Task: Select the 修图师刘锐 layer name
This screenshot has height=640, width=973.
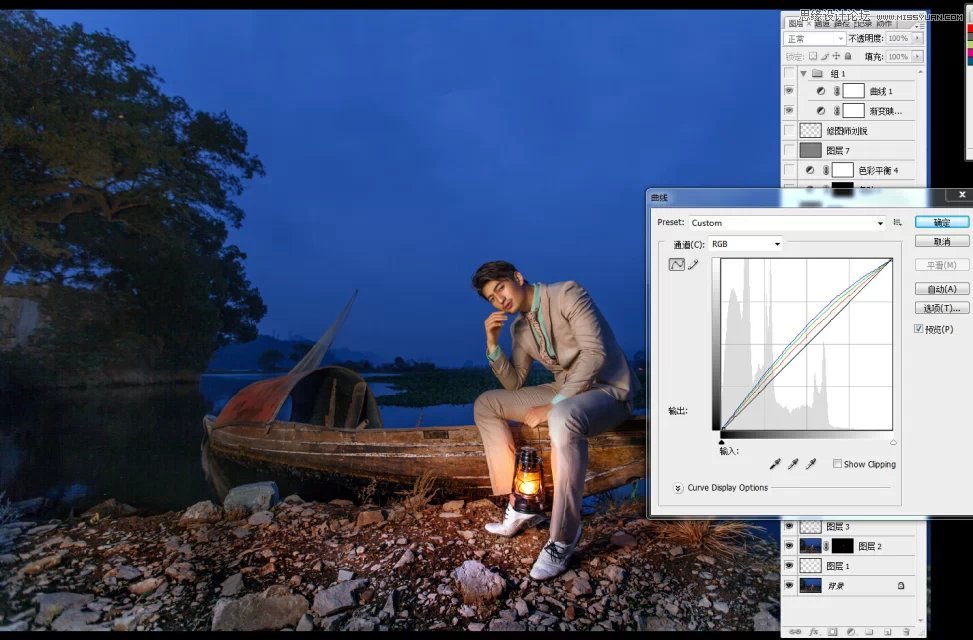Action: pyautogui.click(x=847, y=131)
